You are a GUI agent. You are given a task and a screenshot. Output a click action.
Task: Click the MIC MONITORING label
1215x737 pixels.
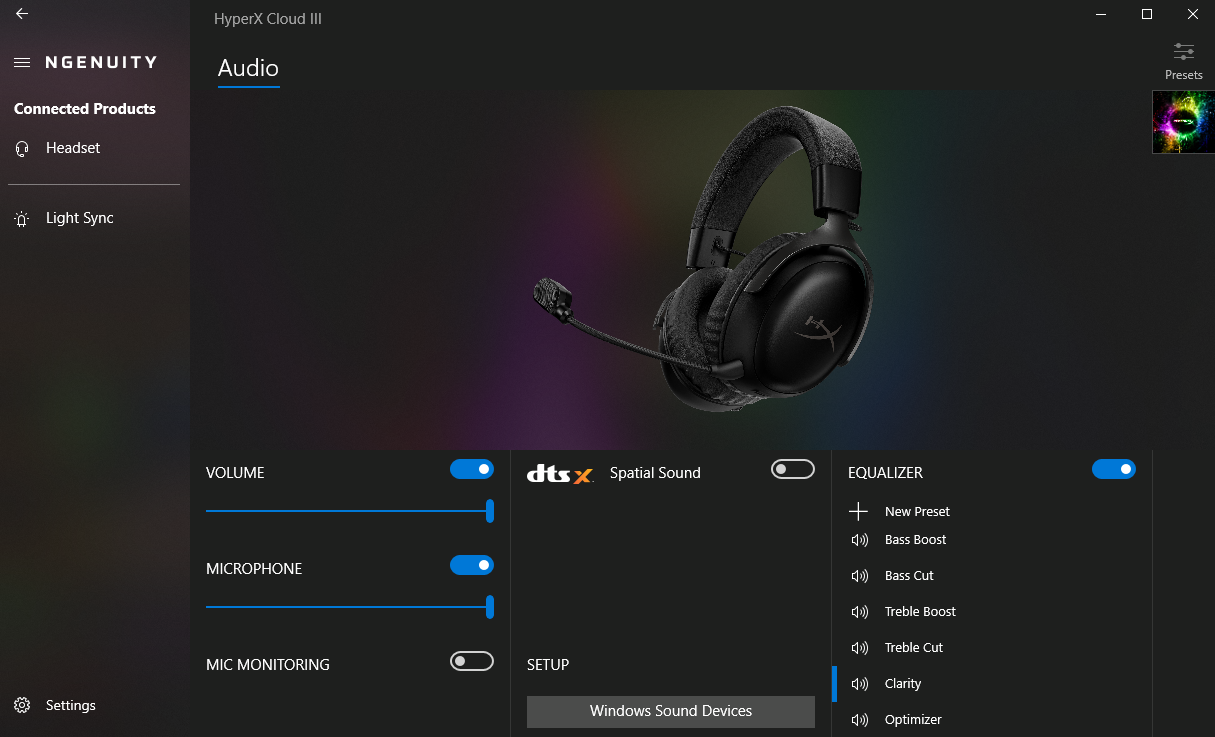tap(267, 665)
